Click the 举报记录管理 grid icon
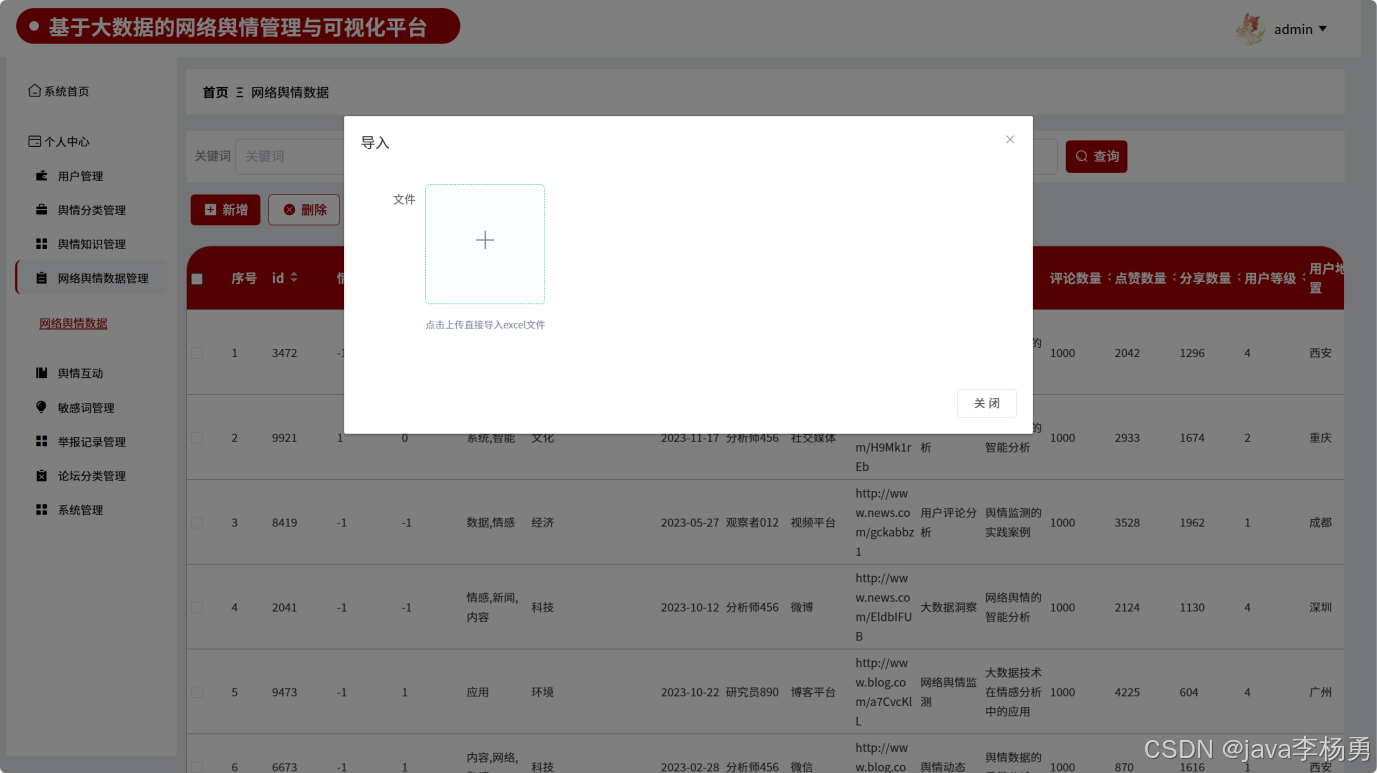The height and width of the screenshot is (773, 1377). [x=41, y=441]
